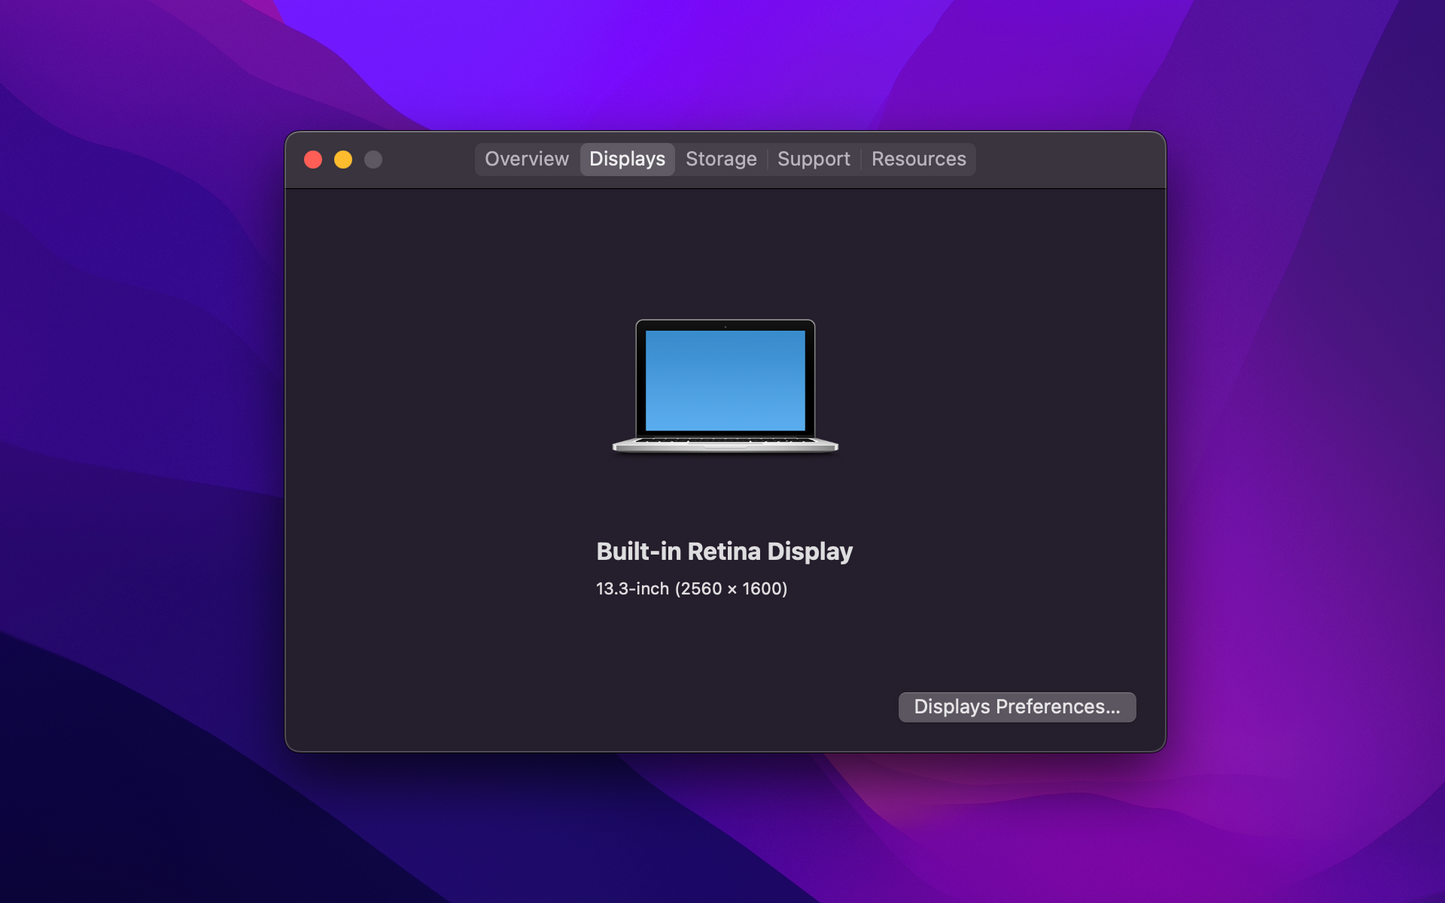Click the 13.3-inch resolution text
The image size is (1445, 903).
click(691, 589)
